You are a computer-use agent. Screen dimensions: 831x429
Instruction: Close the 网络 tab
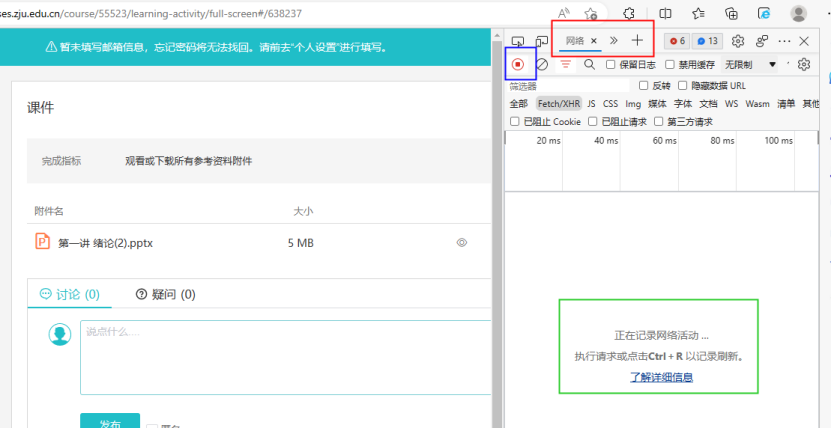[x=594, y=40]
